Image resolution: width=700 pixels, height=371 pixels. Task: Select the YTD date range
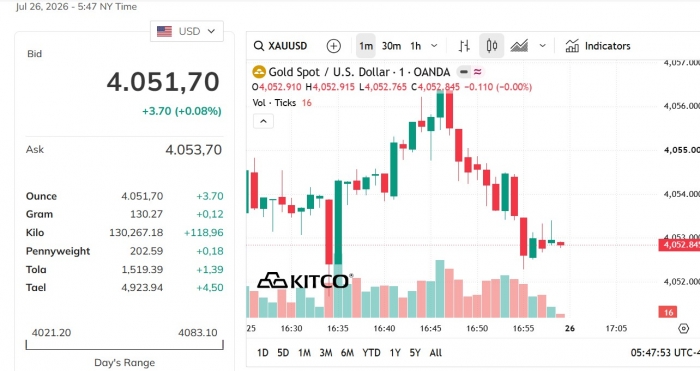[x=371, y=353]
